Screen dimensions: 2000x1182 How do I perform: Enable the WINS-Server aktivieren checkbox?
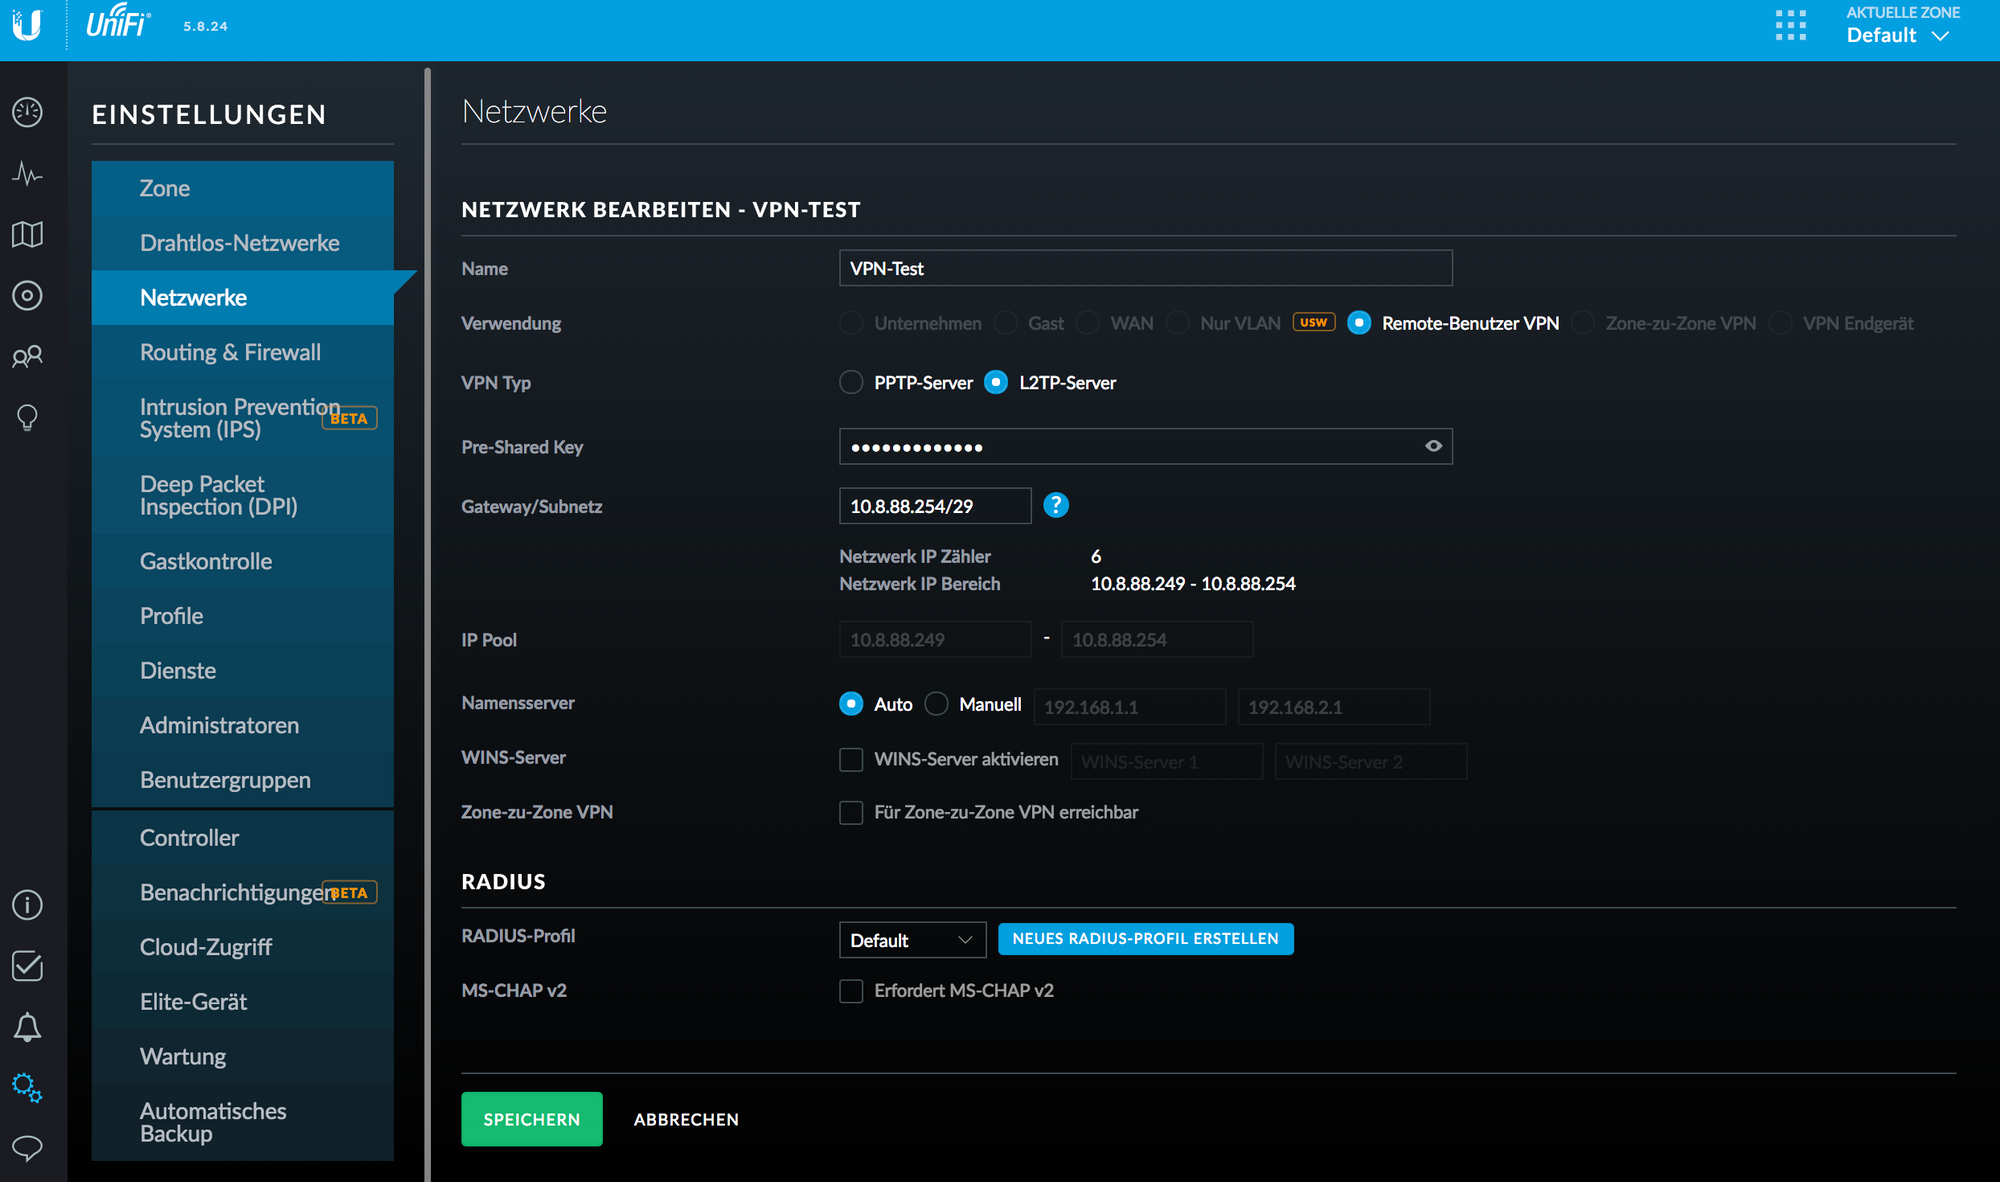point(851,760)
